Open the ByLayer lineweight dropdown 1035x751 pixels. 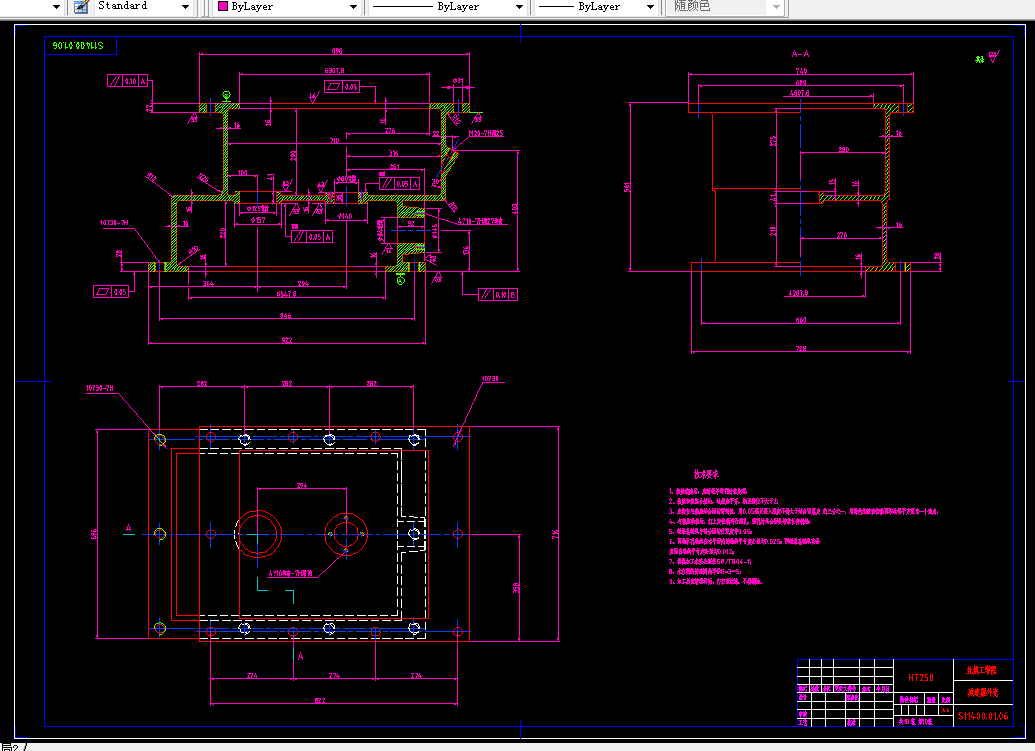650,7
